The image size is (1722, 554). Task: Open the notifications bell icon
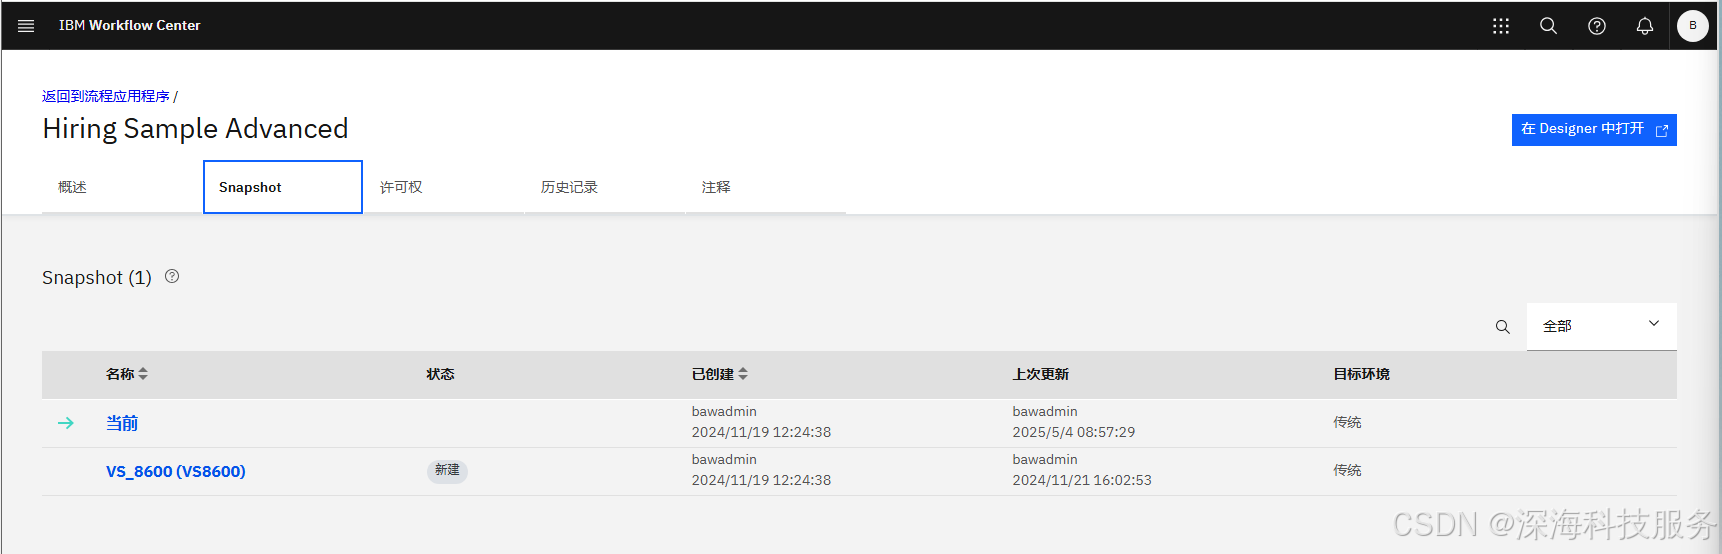click(1645, 26)
